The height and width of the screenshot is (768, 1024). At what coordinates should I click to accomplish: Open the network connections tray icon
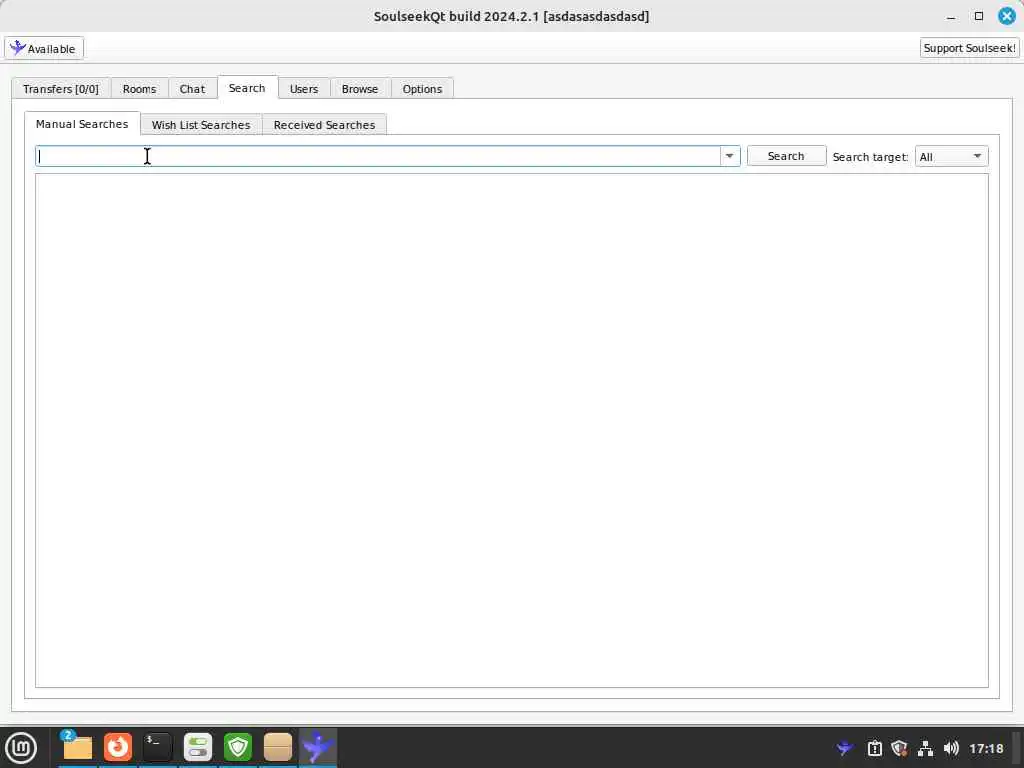[x=925, y=748]
